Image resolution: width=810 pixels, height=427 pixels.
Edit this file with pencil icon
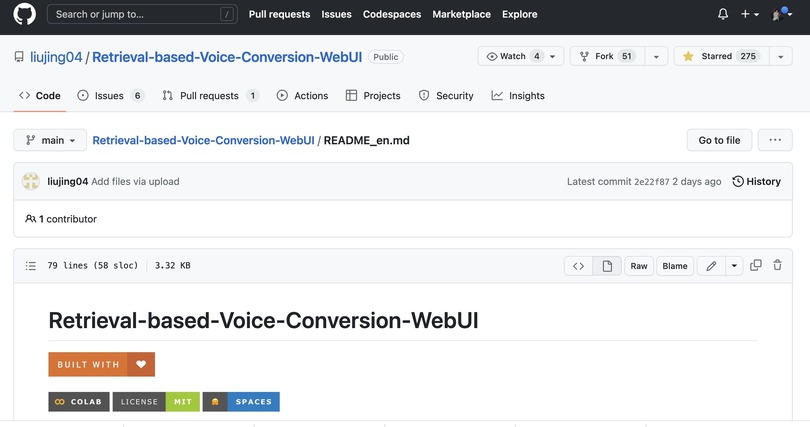(711, 266)
